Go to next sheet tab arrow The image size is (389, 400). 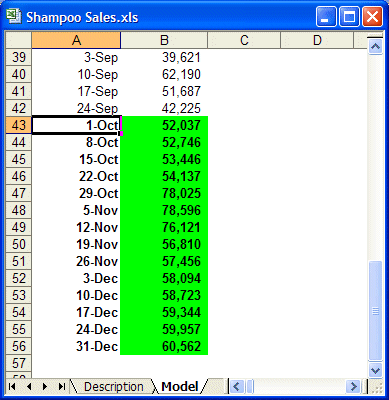click(45, 387)
